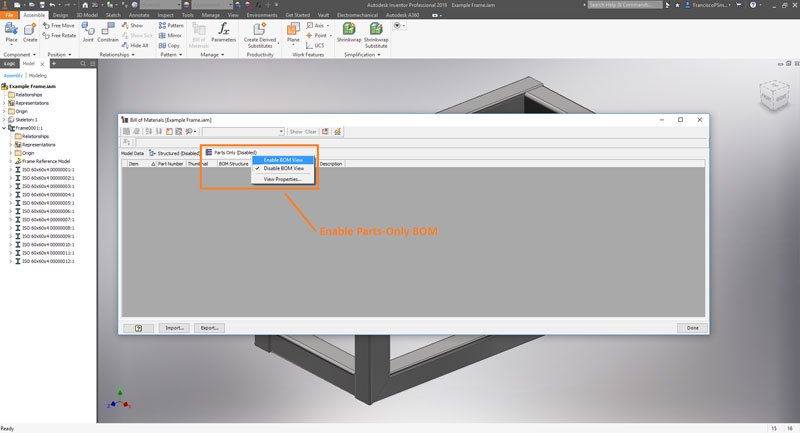800x433 pixels.
Task: Click the Import button
Action: click(174, 328)
